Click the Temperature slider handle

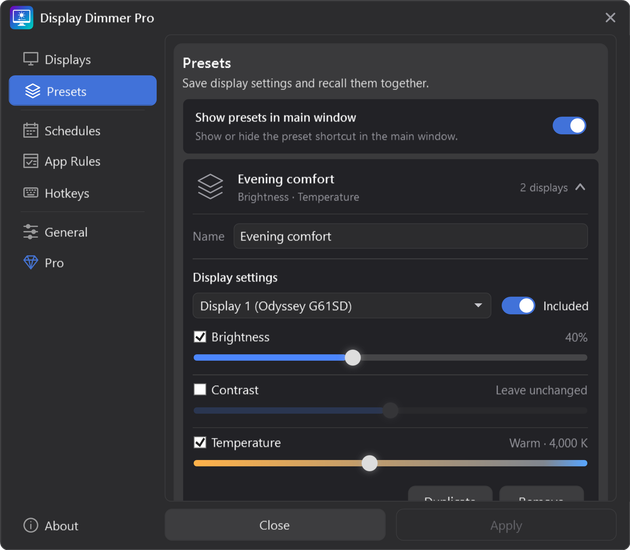click(x=370, y=463)
